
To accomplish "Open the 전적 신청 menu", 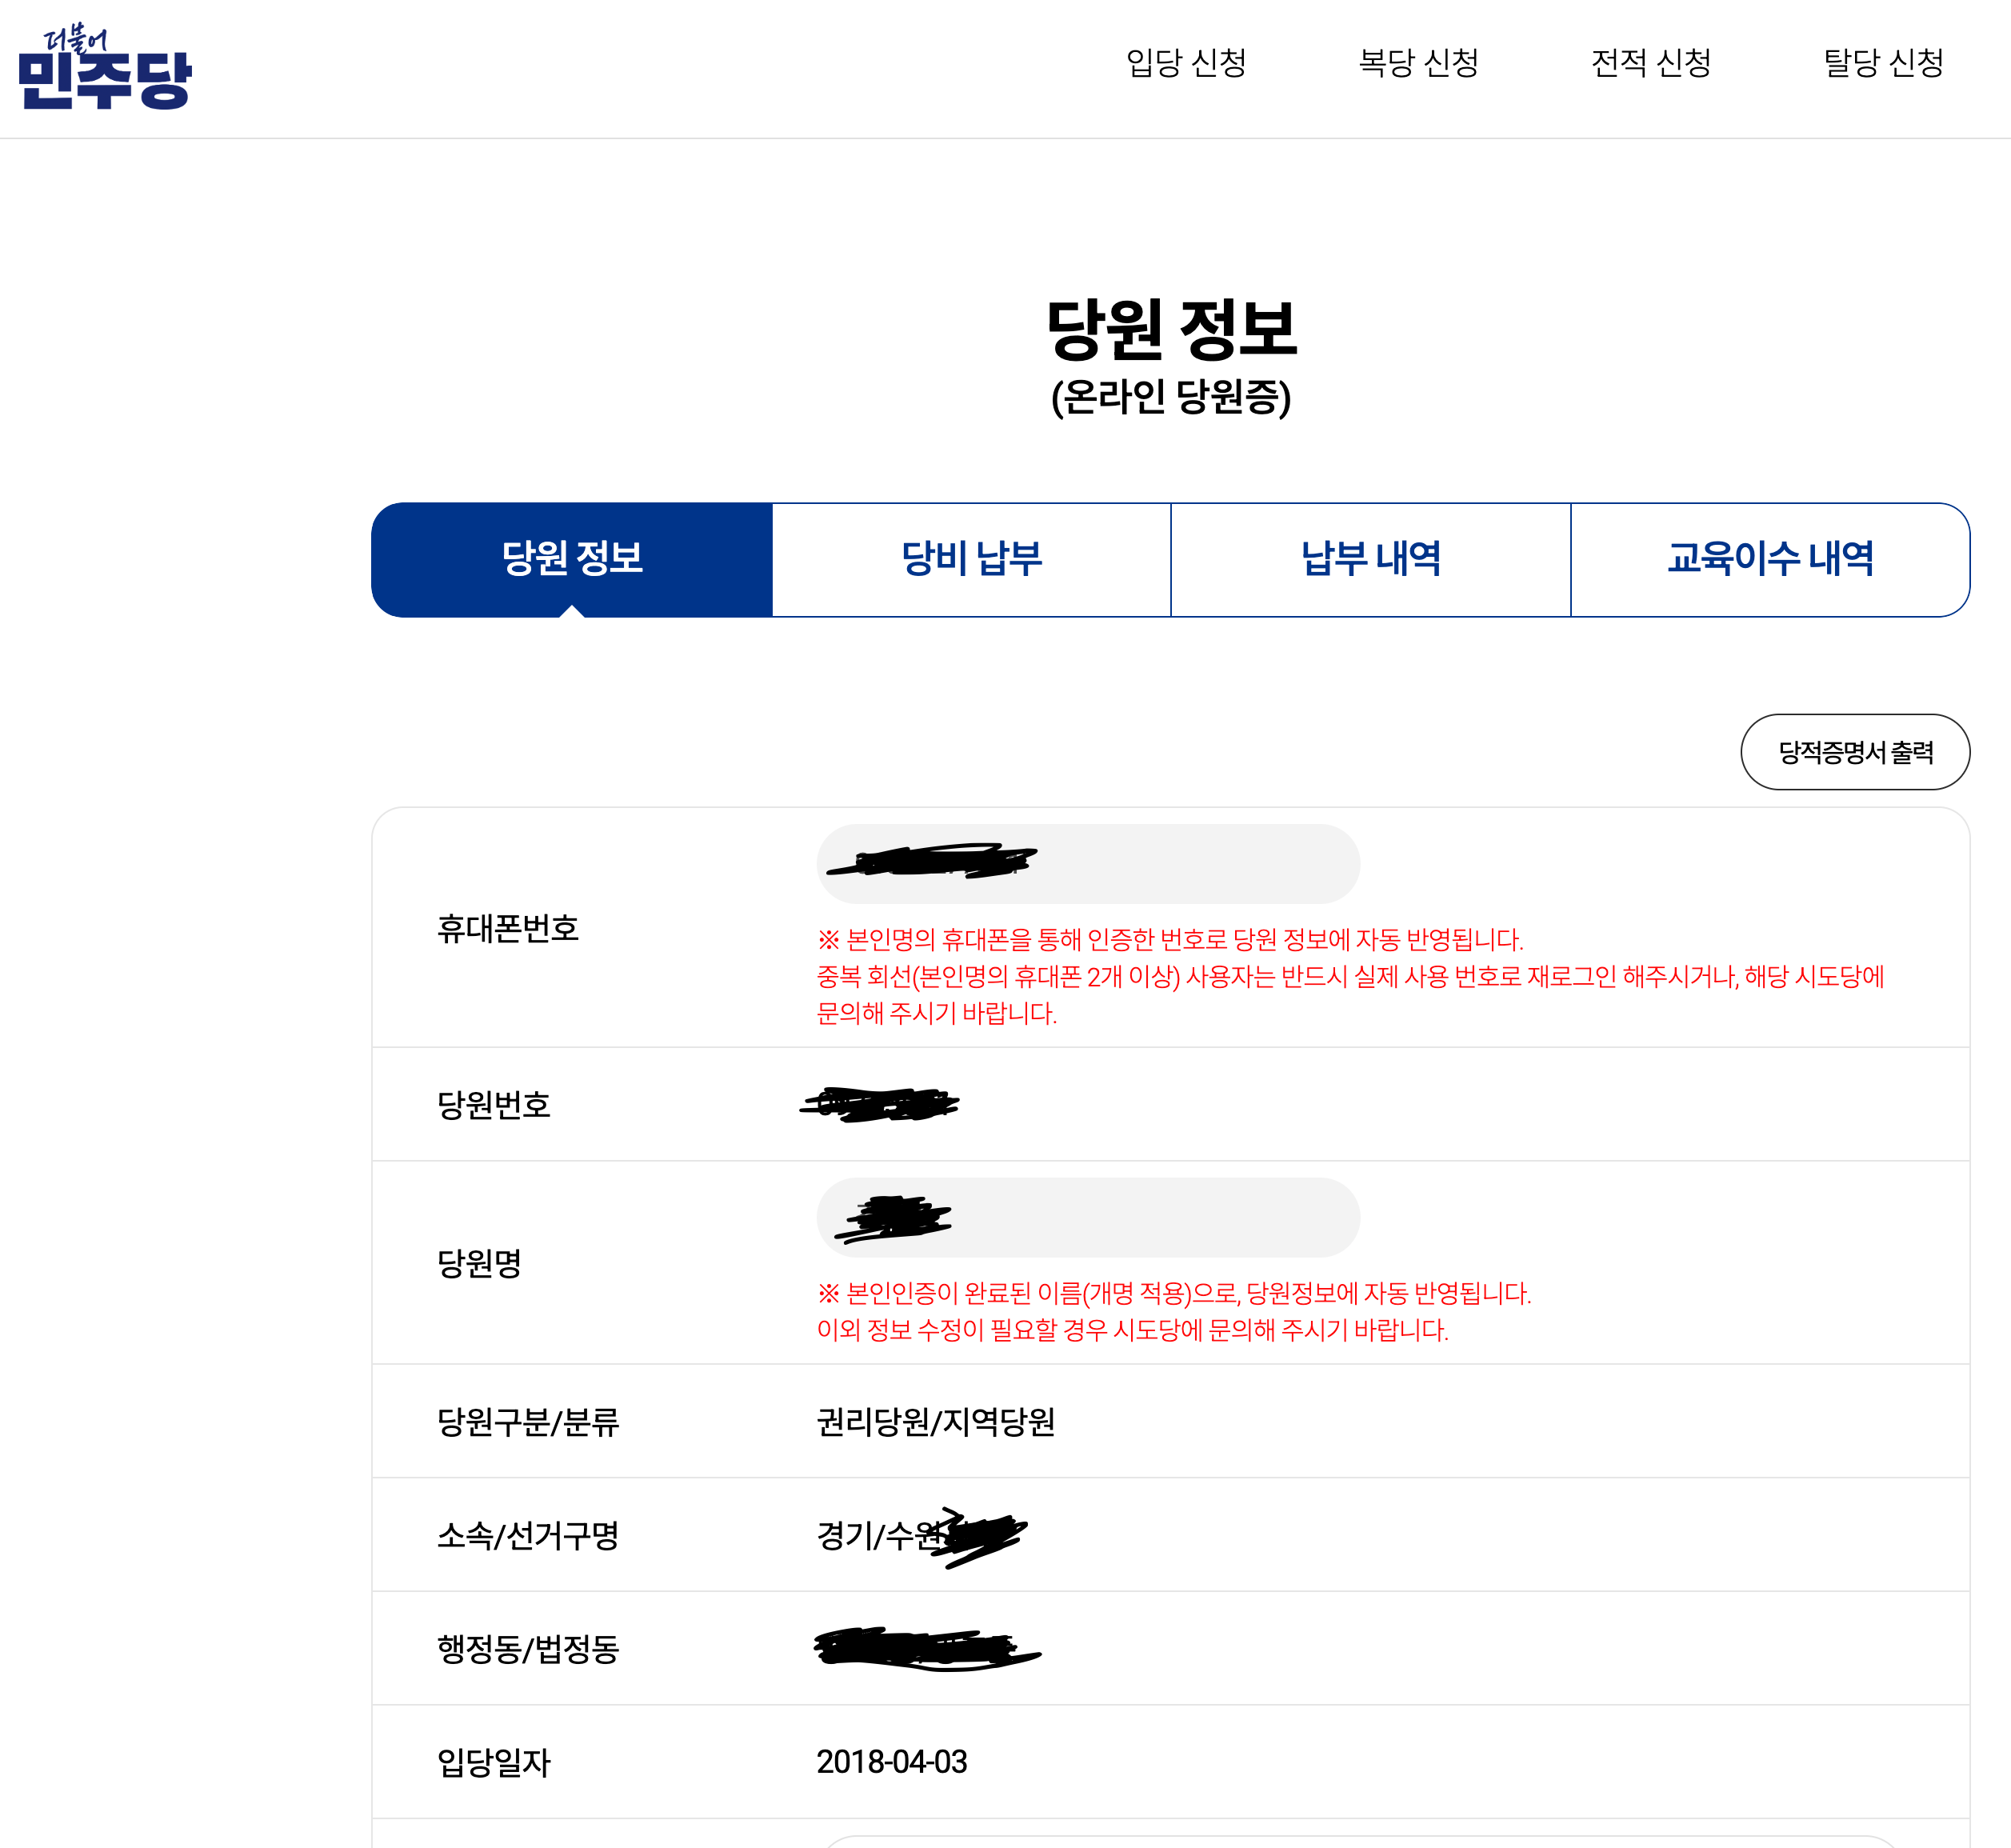I will click(x=1651, y=63).
